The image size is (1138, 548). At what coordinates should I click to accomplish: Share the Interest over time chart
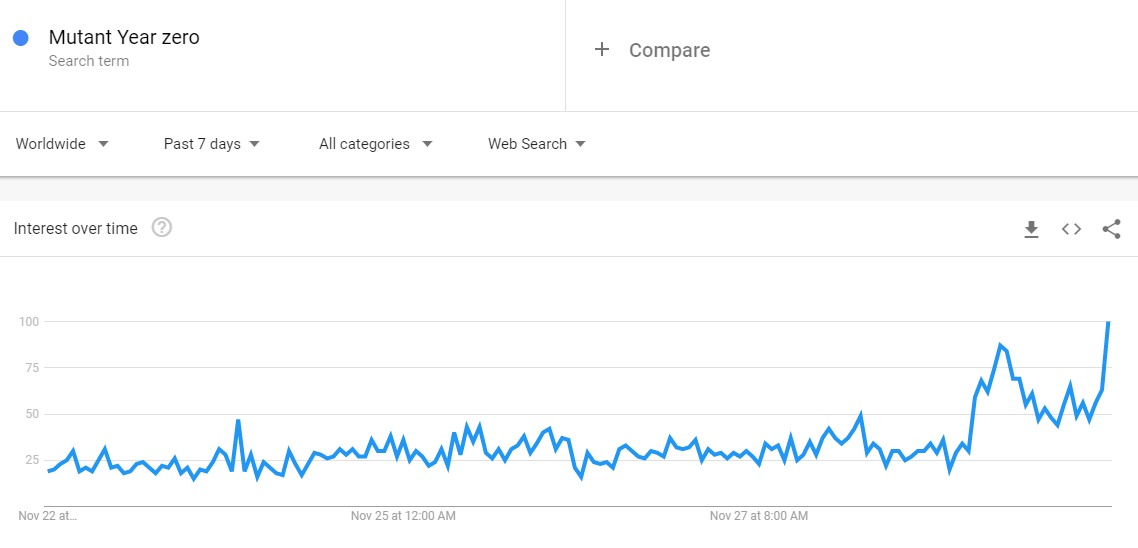(x=1111, y=229)
